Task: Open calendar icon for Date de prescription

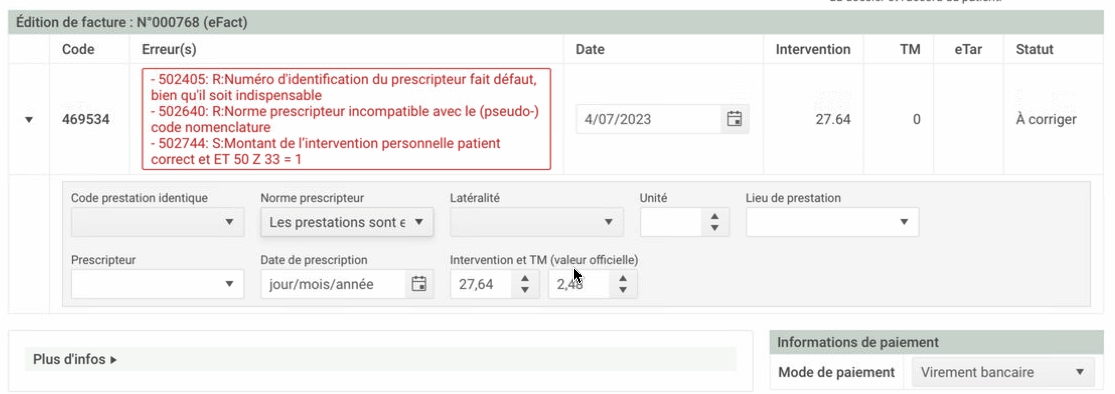Action: (419, 284)
